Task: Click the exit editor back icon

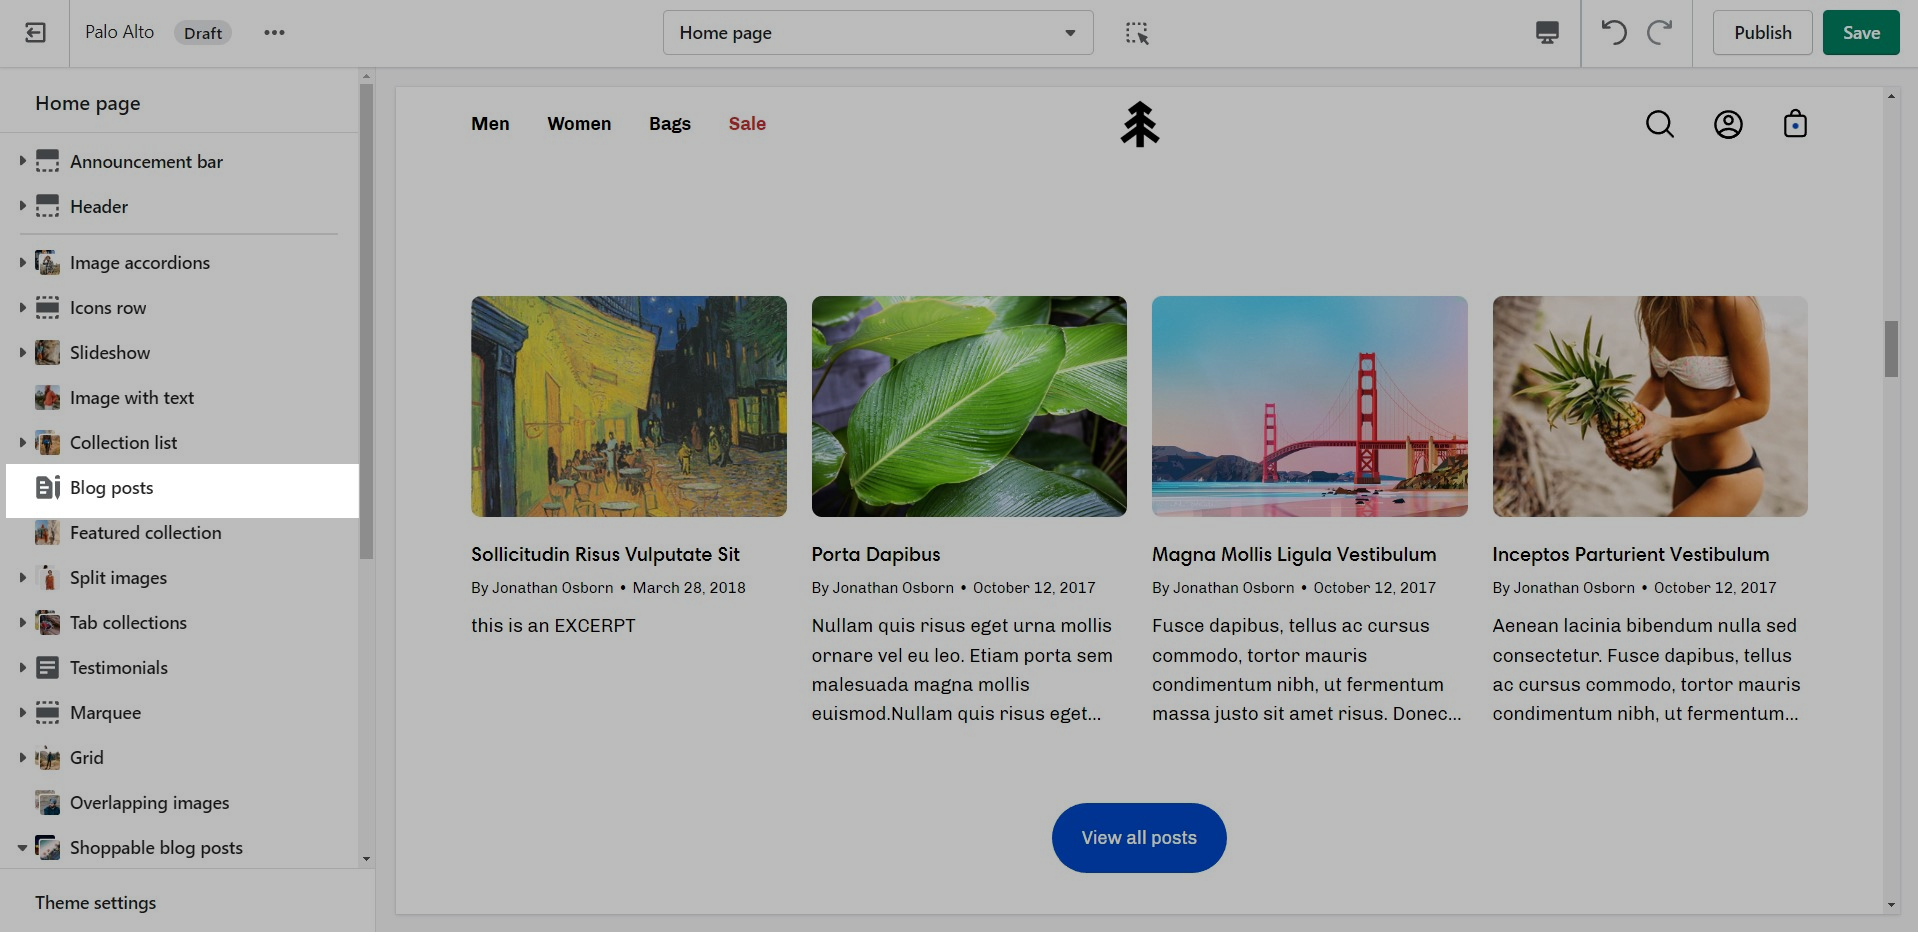Action: 35,33
